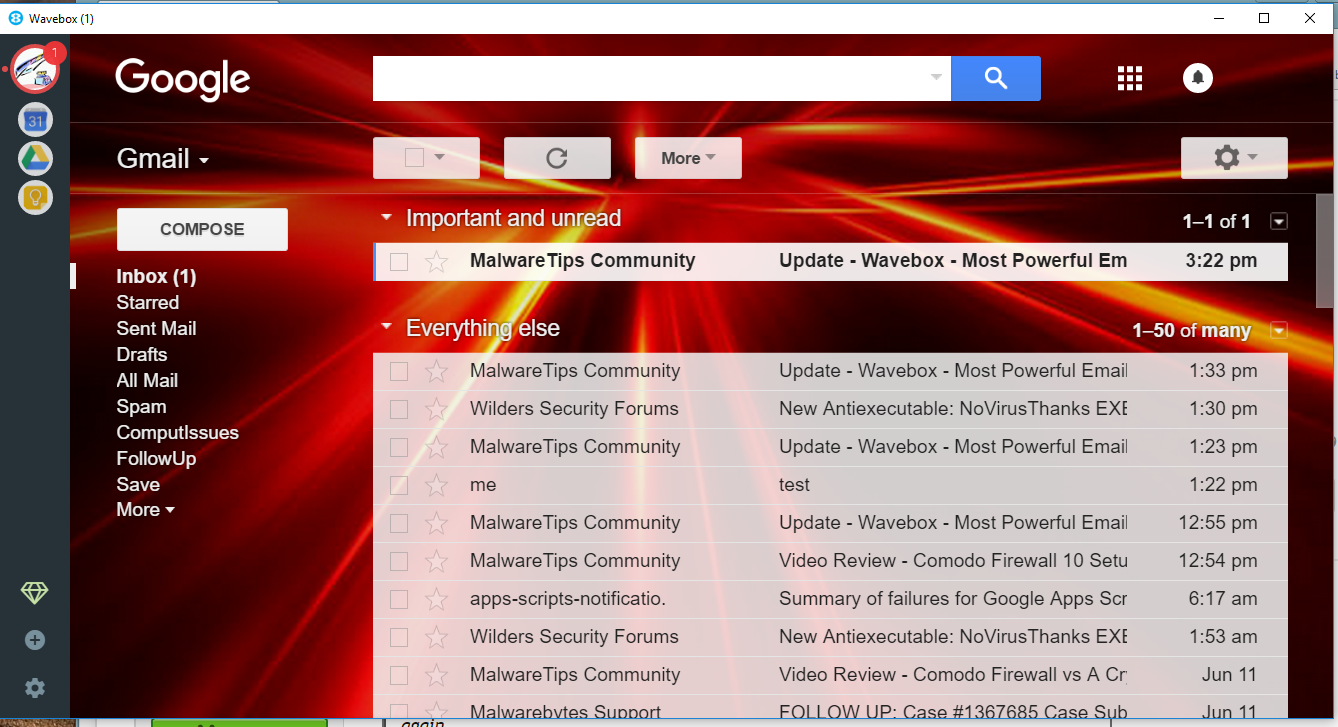Check the 12:55 pm MalwareTips email box
The image size is (1338, 727).
point(399,524)
